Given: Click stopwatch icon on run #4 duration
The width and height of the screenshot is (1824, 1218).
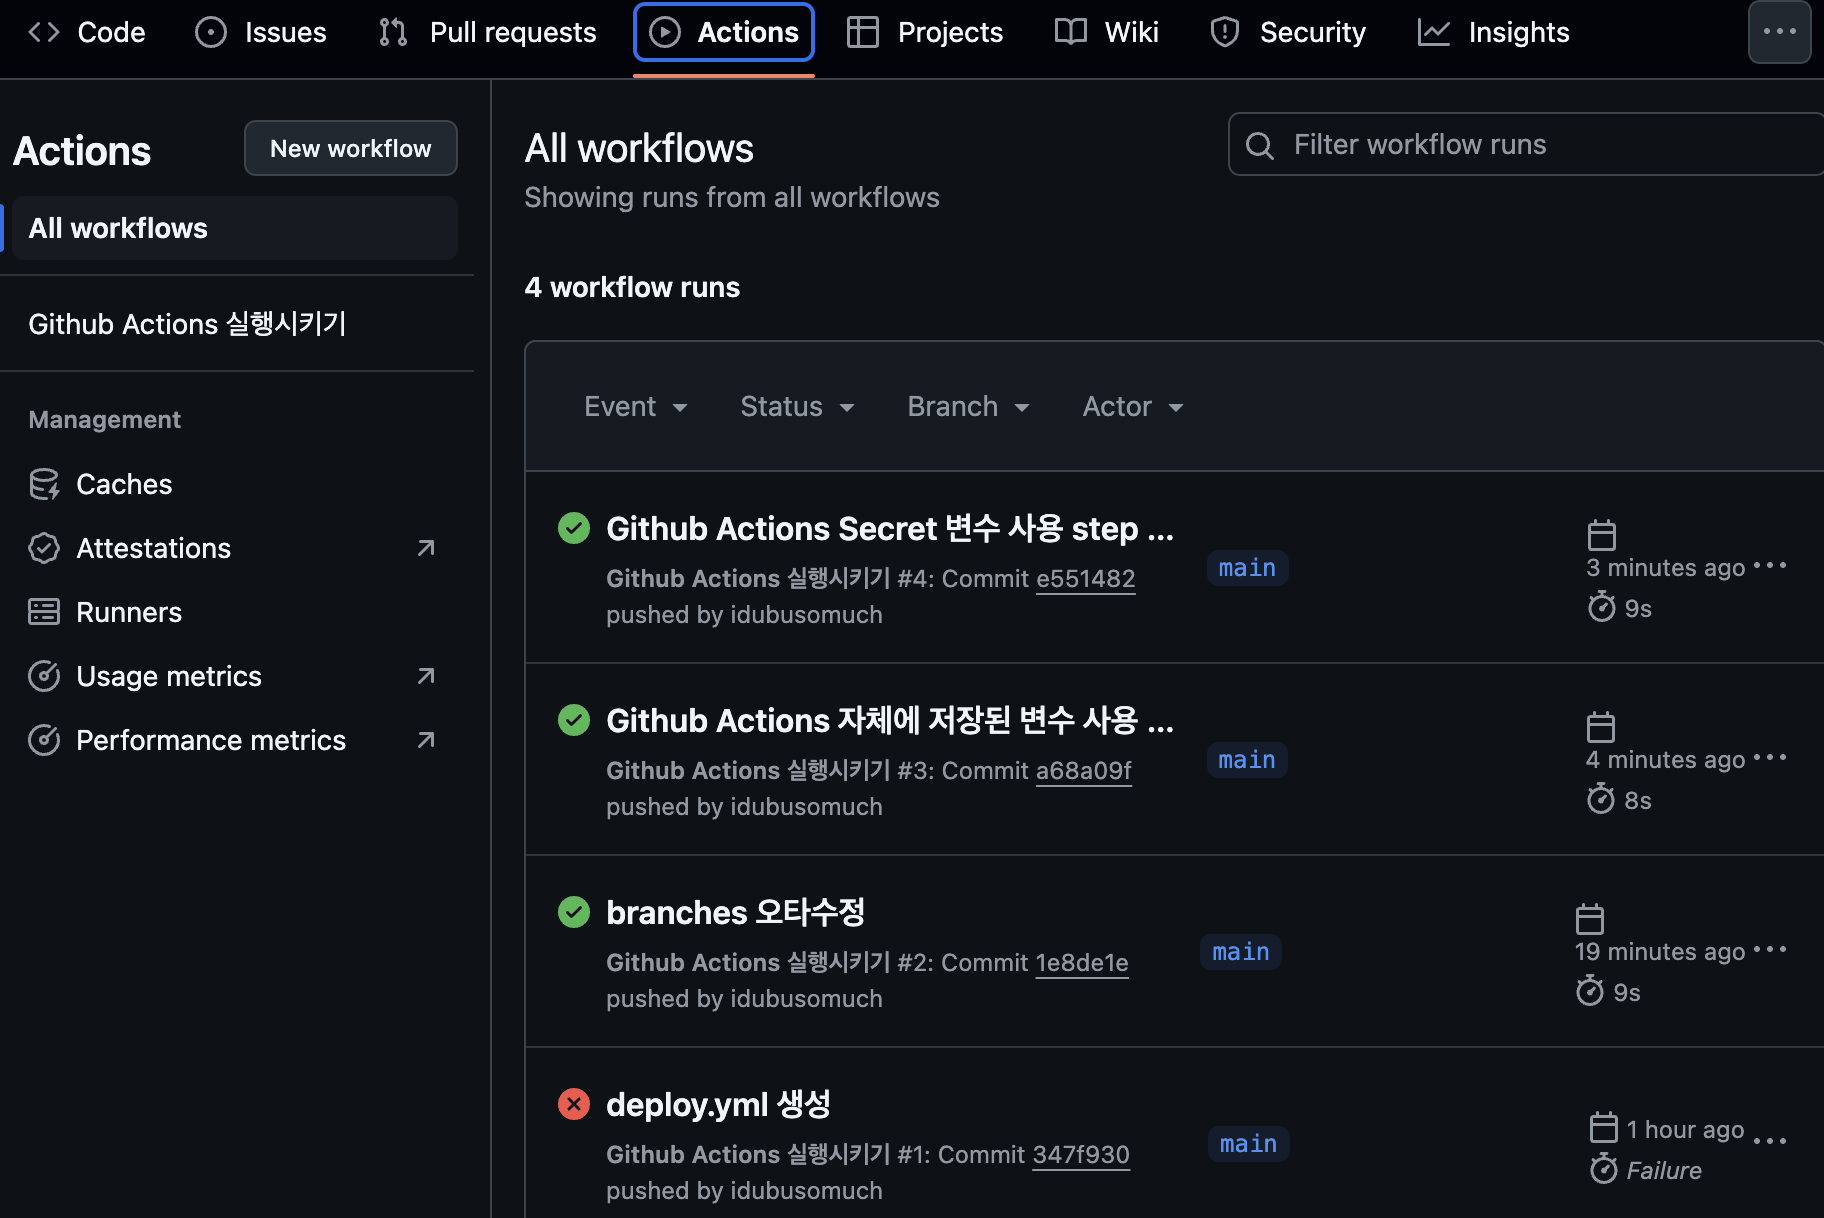Looking at the screenshot, I should point(1602,607).
